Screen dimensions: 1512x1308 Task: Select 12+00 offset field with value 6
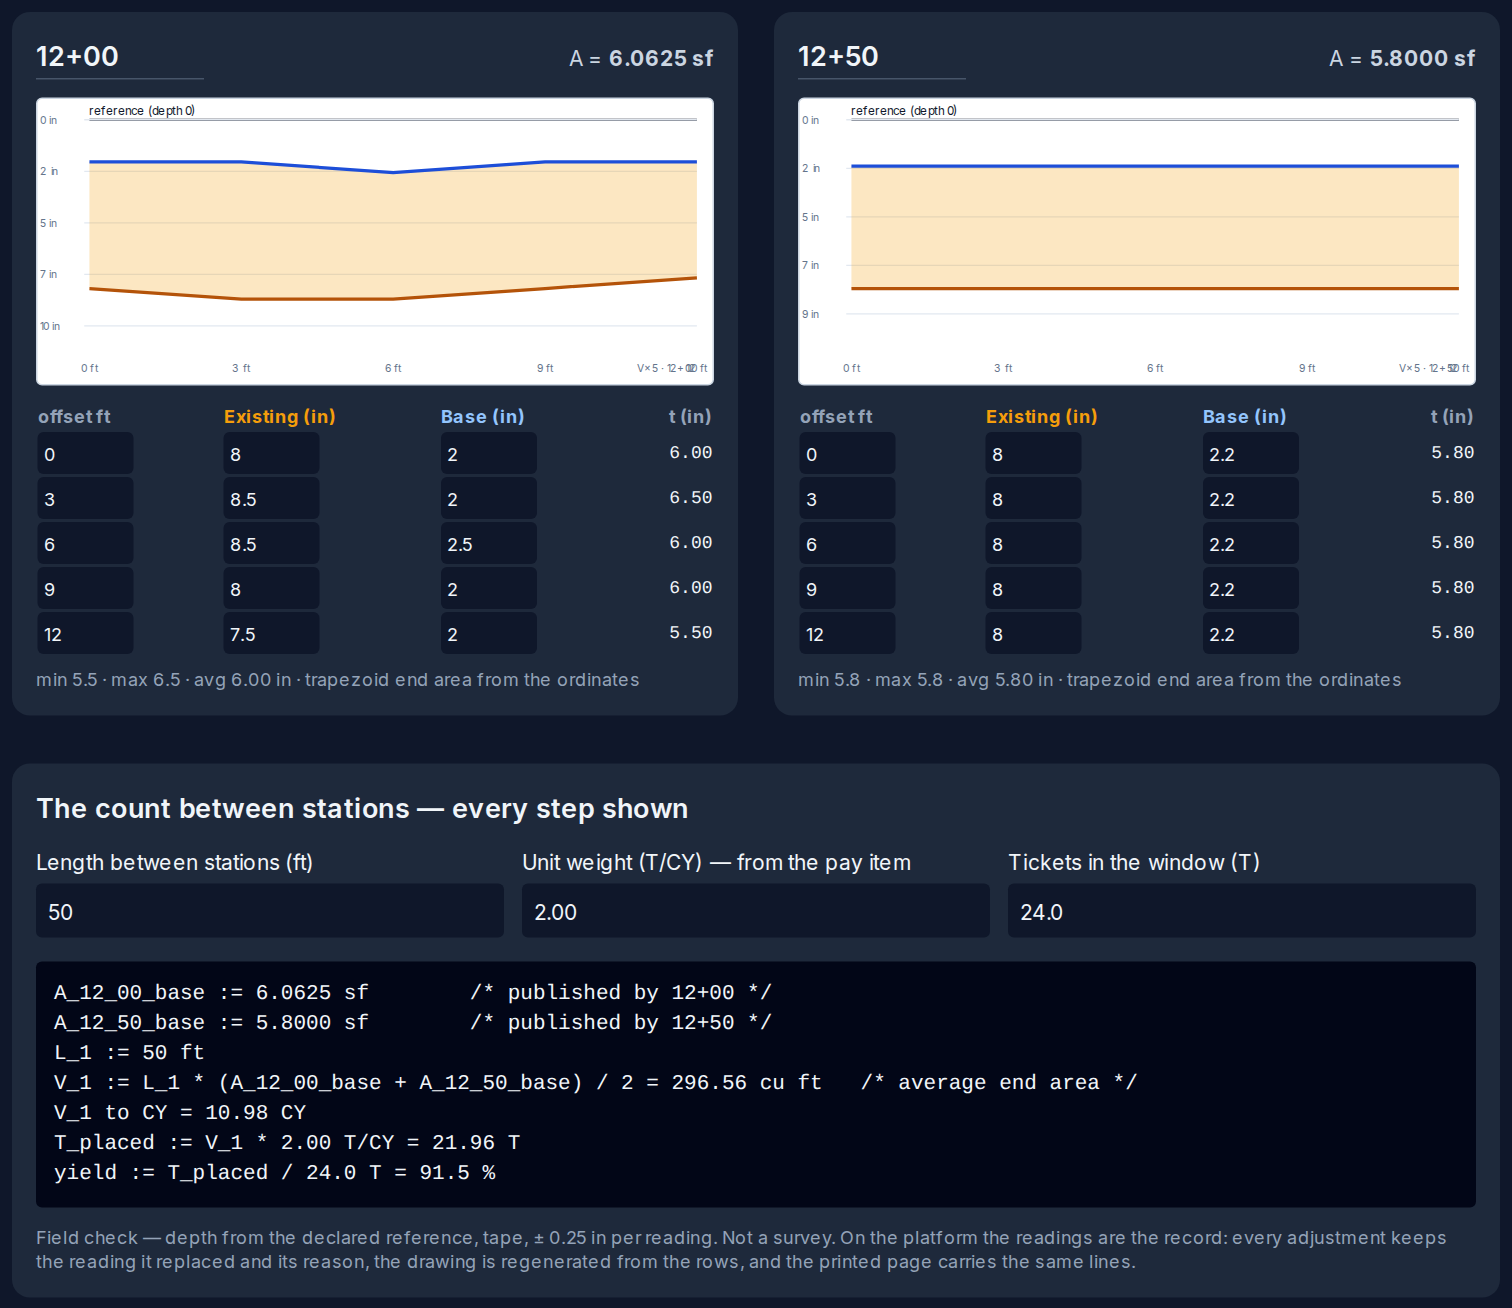click(85, 543)
